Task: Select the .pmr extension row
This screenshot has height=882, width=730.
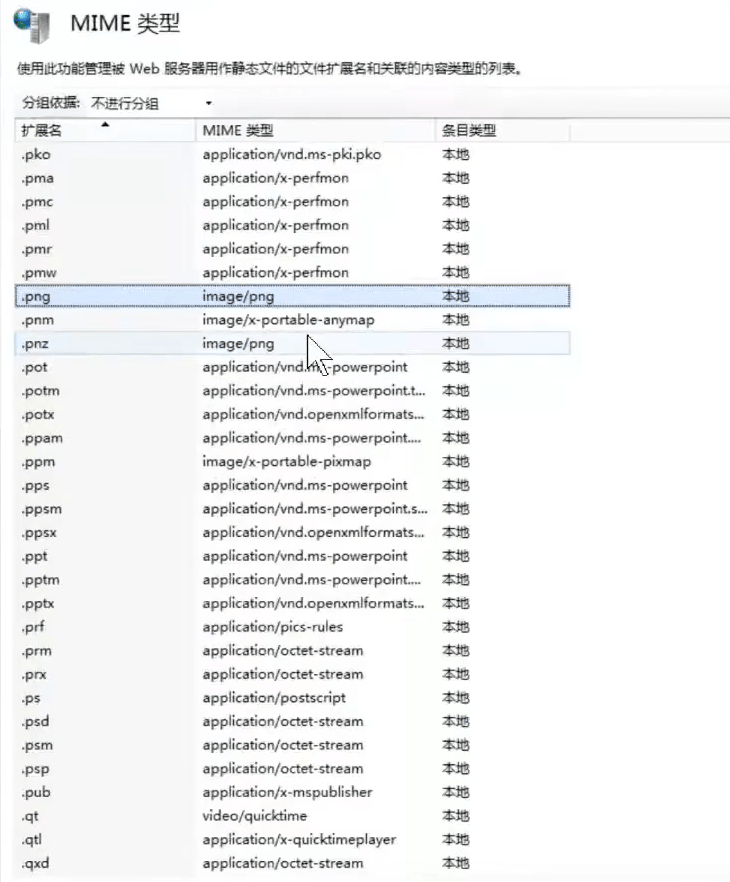Action: point(292,249)
